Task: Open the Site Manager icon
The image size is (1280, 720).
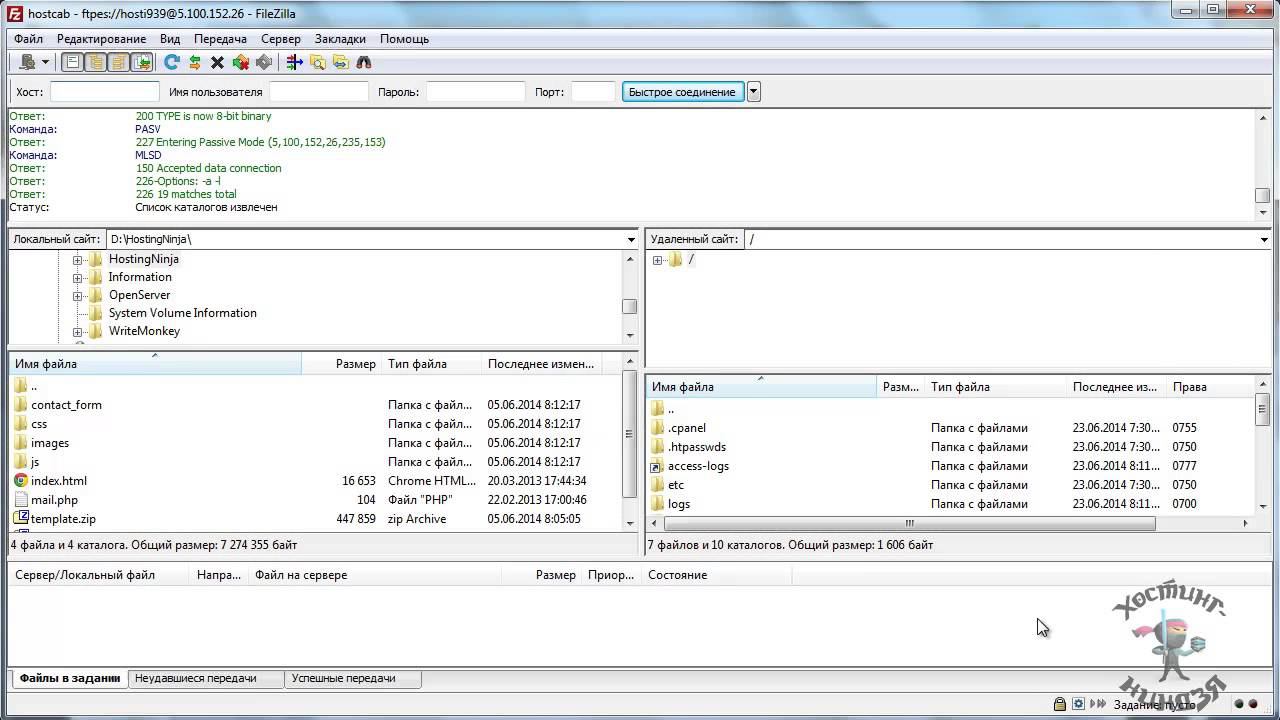Action: 27,62
